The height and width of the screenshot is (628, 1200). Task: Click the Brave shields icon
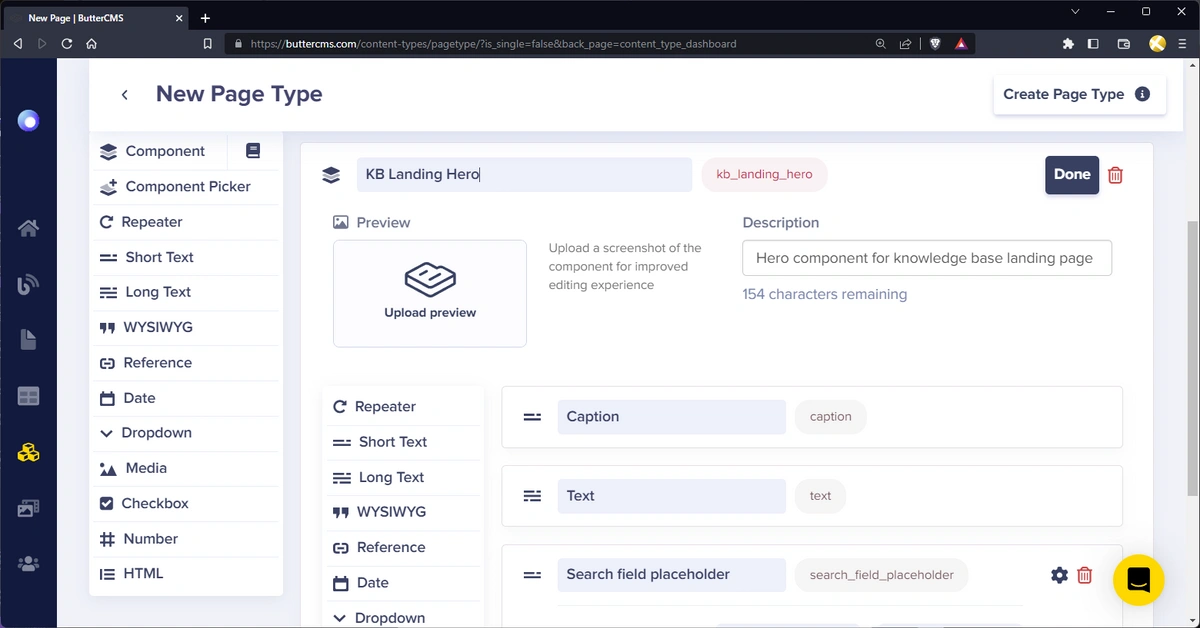point(935,44)
